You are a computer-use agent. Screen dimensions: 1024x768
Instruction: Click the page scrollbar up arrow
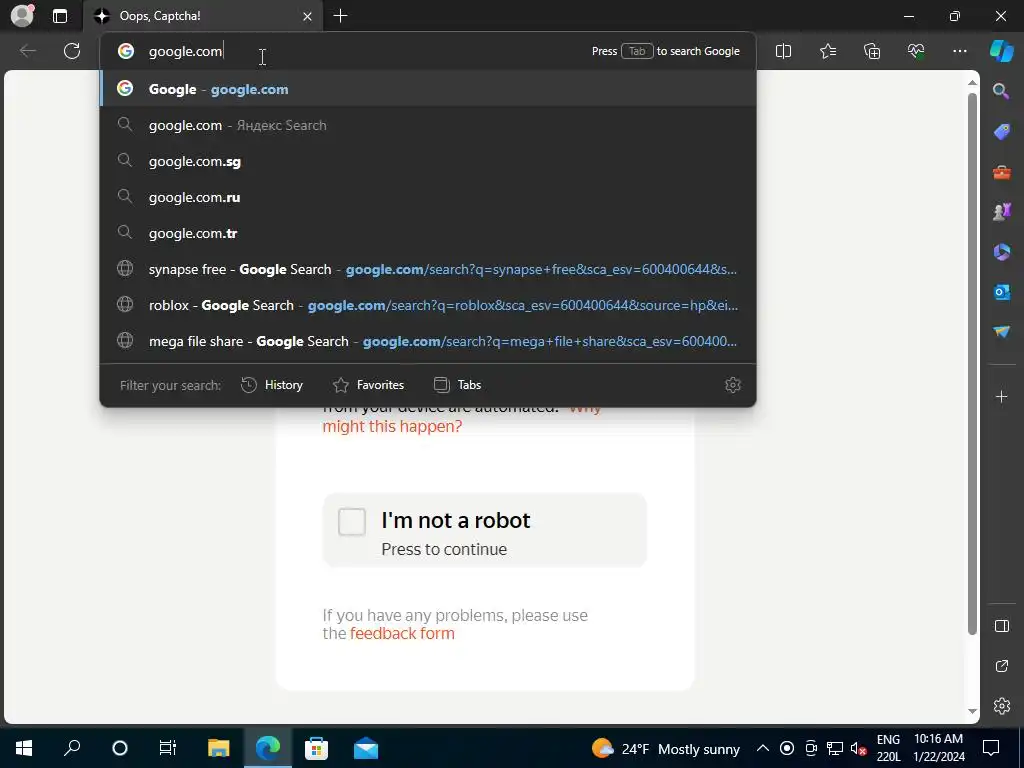tap(972, 82)
